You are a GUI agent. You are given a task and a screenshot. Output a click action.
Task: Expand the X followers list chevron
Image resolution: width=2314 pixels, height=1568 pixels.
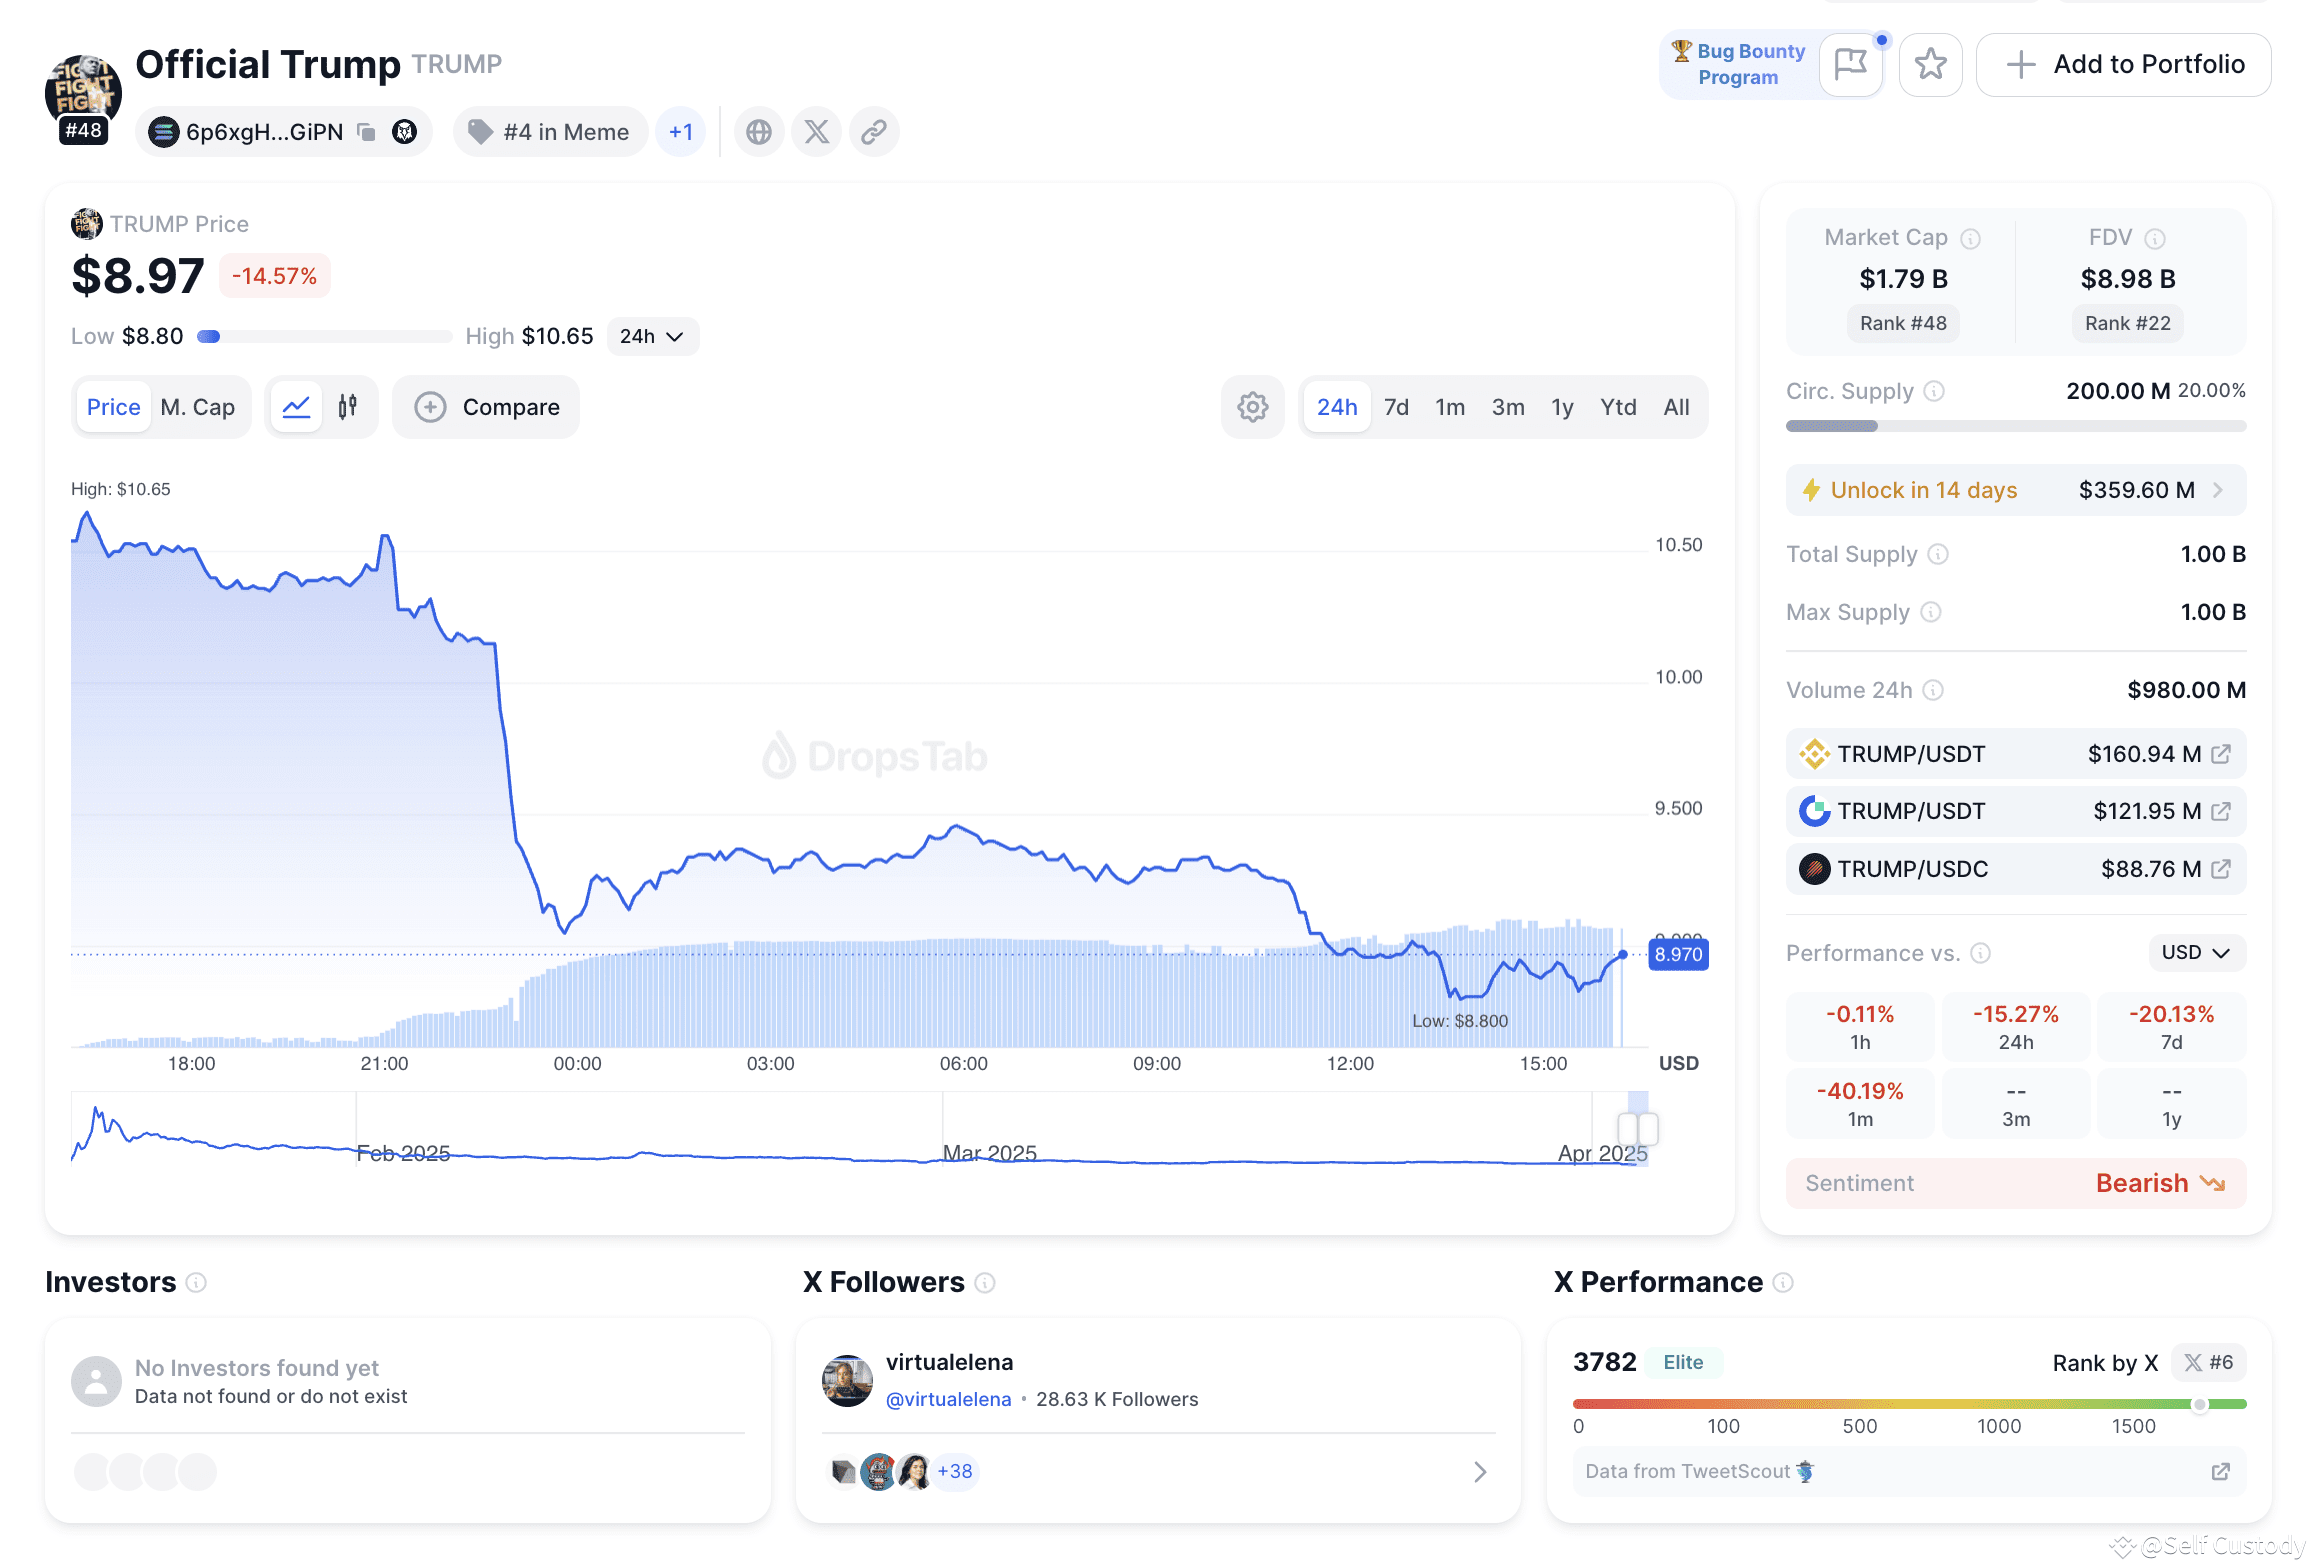1481,1471
